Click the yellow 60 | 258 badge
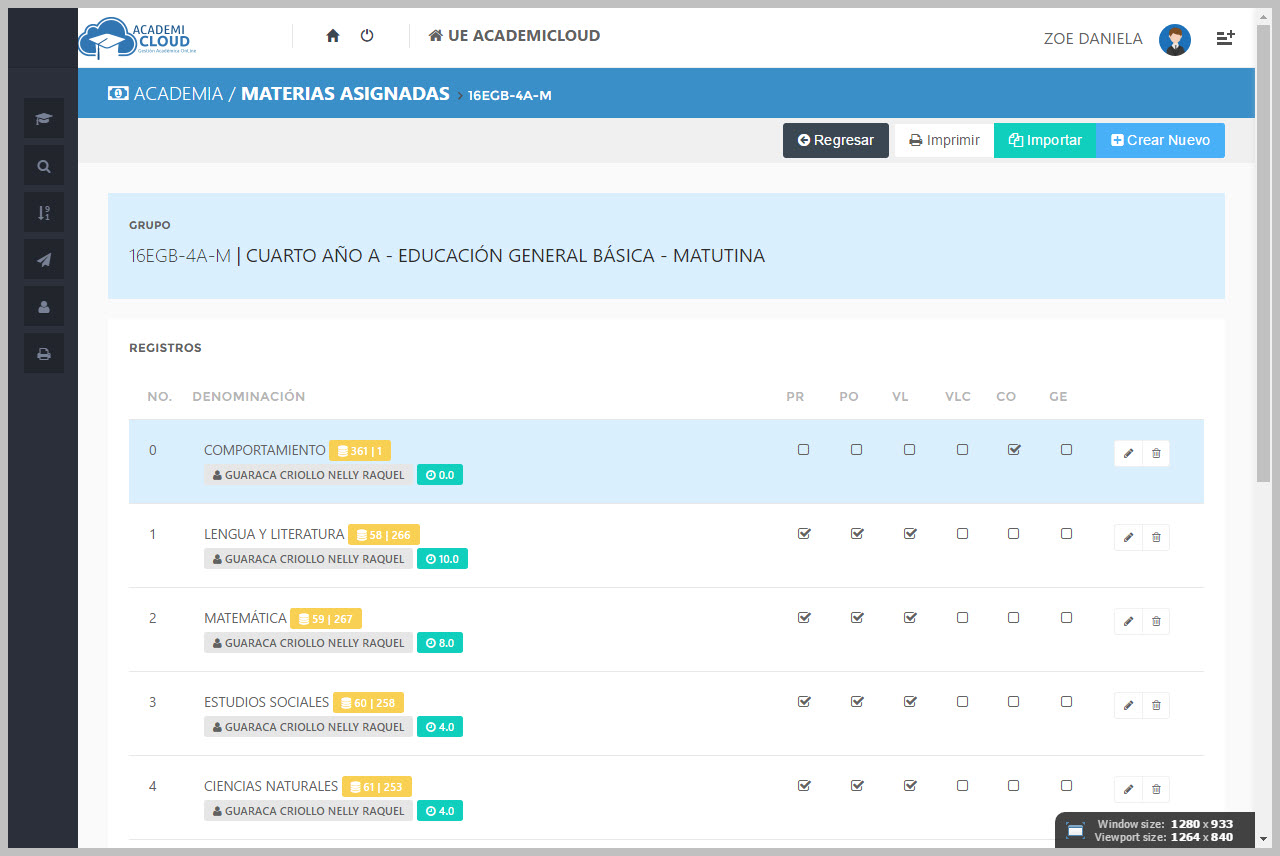Image resolution: width=1280 pixels, height=856 pixels. pos(368,703)
